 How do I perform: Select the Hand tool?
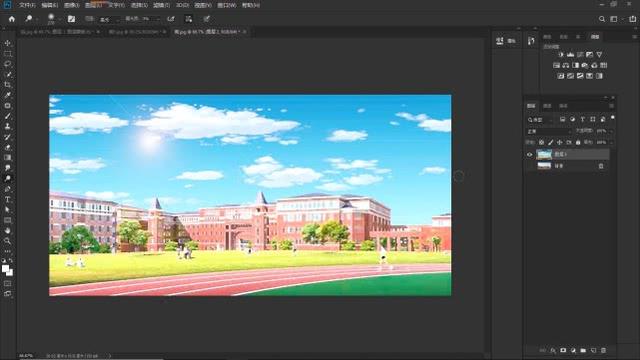pos(7,231)
